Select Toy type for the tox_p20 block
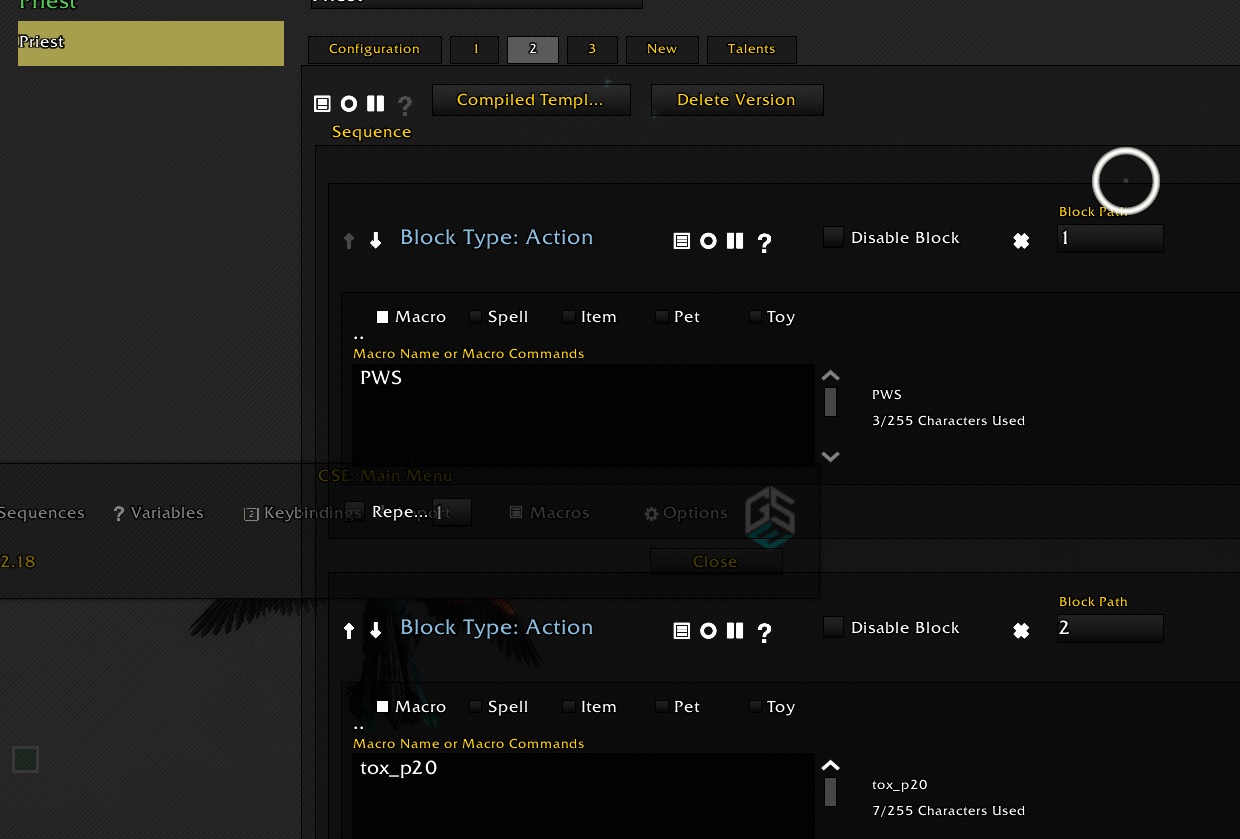The height and width of the screenshot is (839, 1240). coord(755,707)
